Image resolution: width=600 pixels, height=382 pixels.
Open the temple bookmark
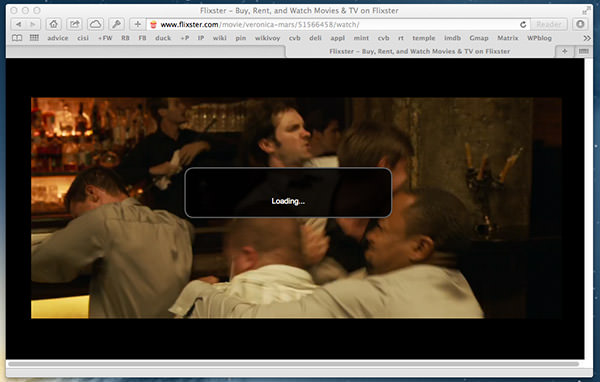[424, 38]
